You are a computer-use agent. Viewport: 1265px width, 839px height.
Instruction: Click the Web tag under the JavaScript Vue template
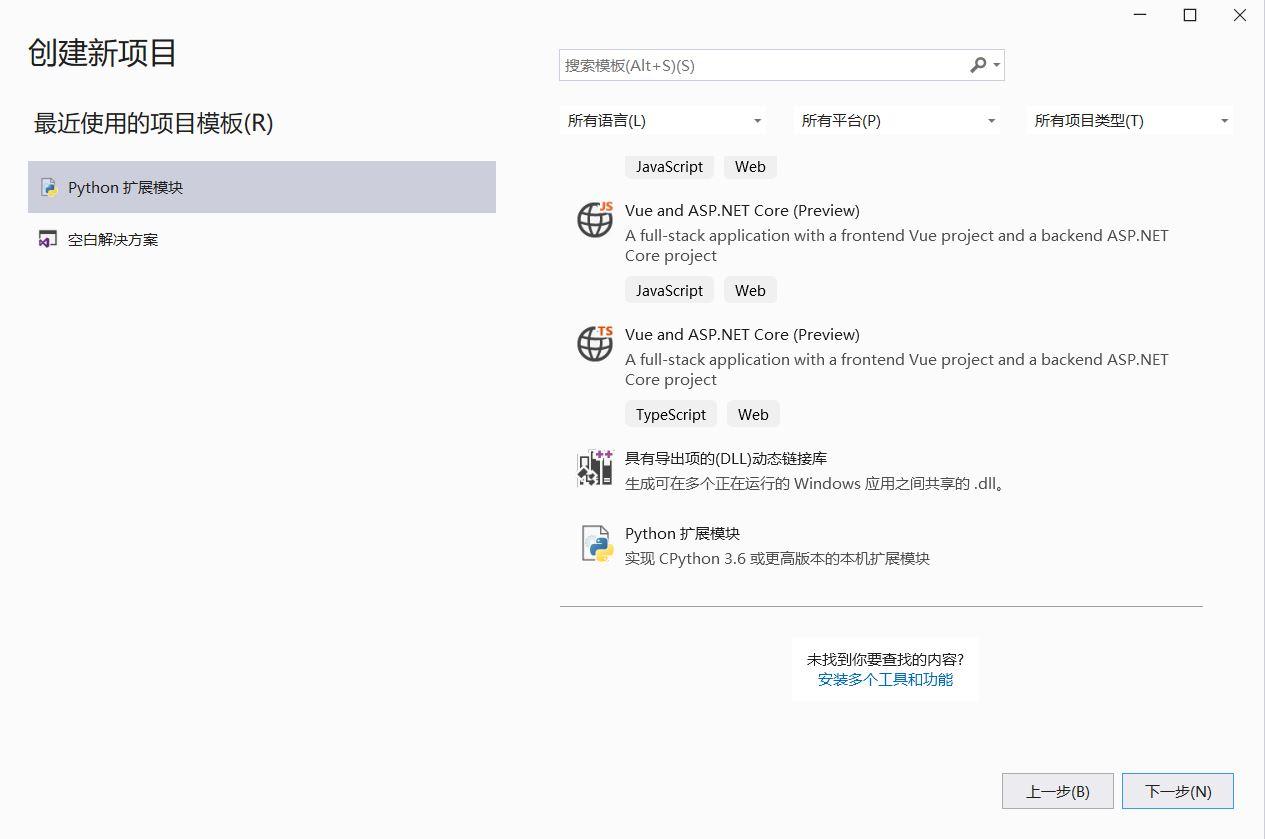tap(750, 290)
